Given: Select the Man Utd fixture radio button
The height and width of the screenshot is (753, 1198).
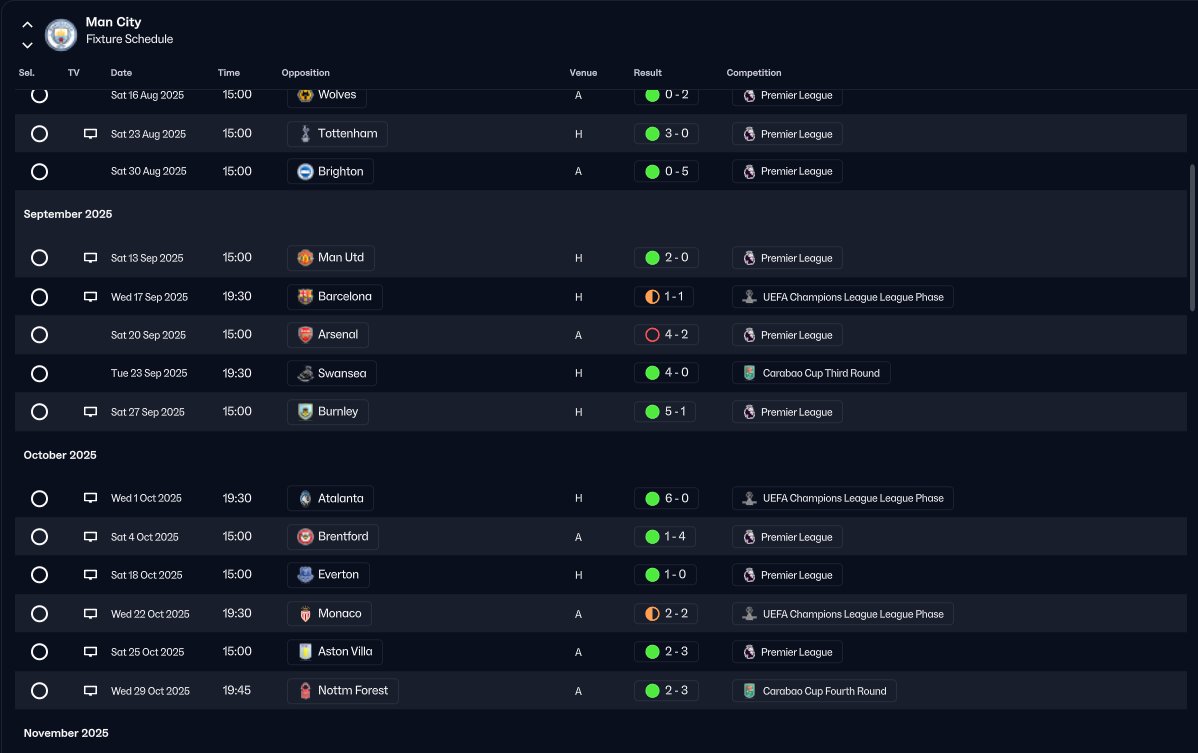Looking at the screenshot, I should point(39,258).
